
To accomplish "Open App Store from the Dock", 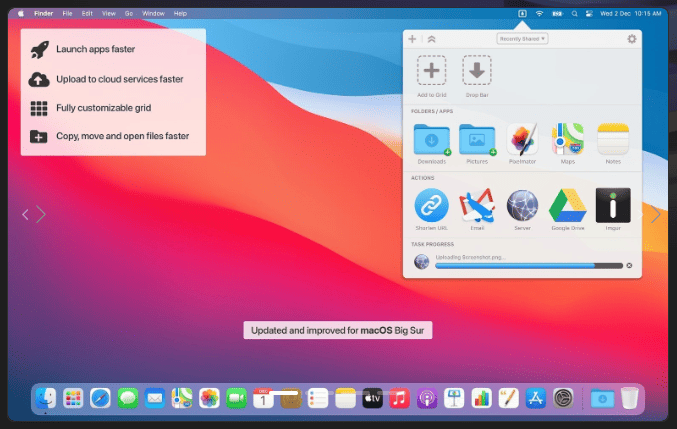I will click(535, 398).
